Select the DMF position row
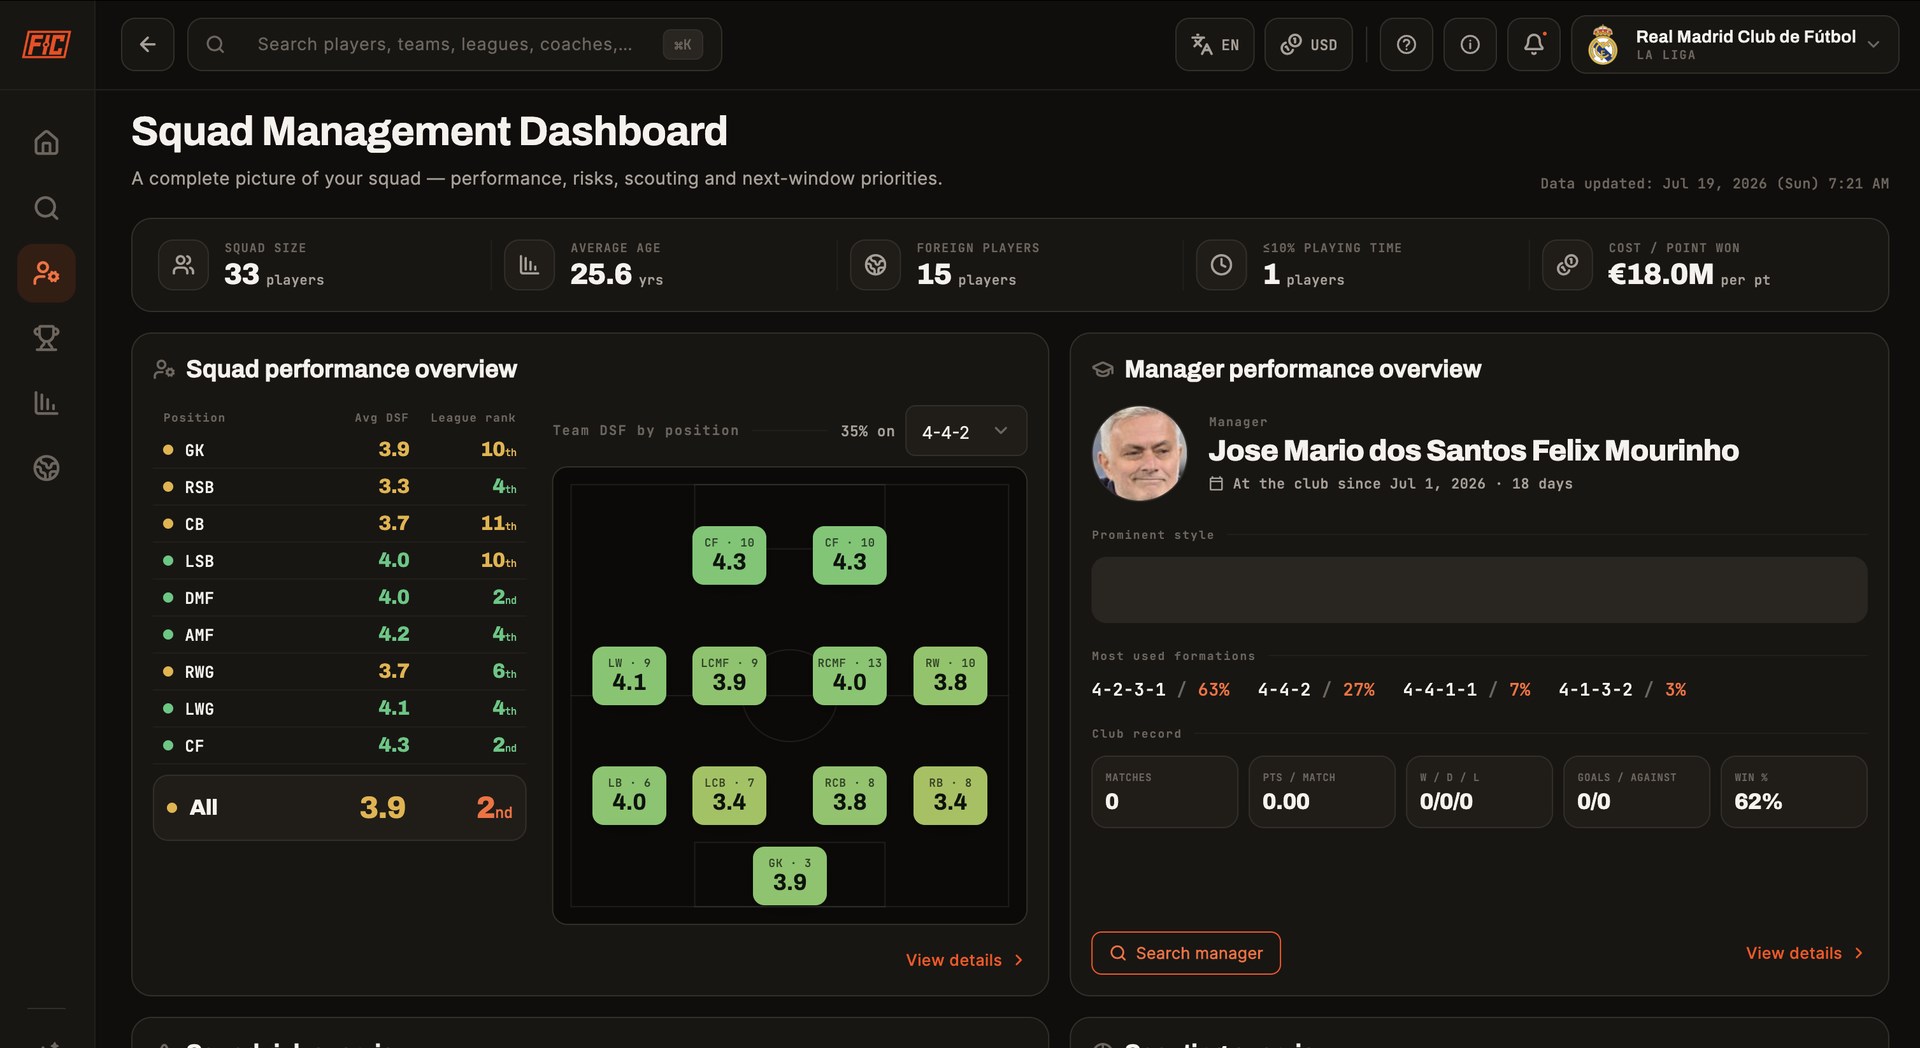This screenshot has width=1920, height=1048. 340,598
